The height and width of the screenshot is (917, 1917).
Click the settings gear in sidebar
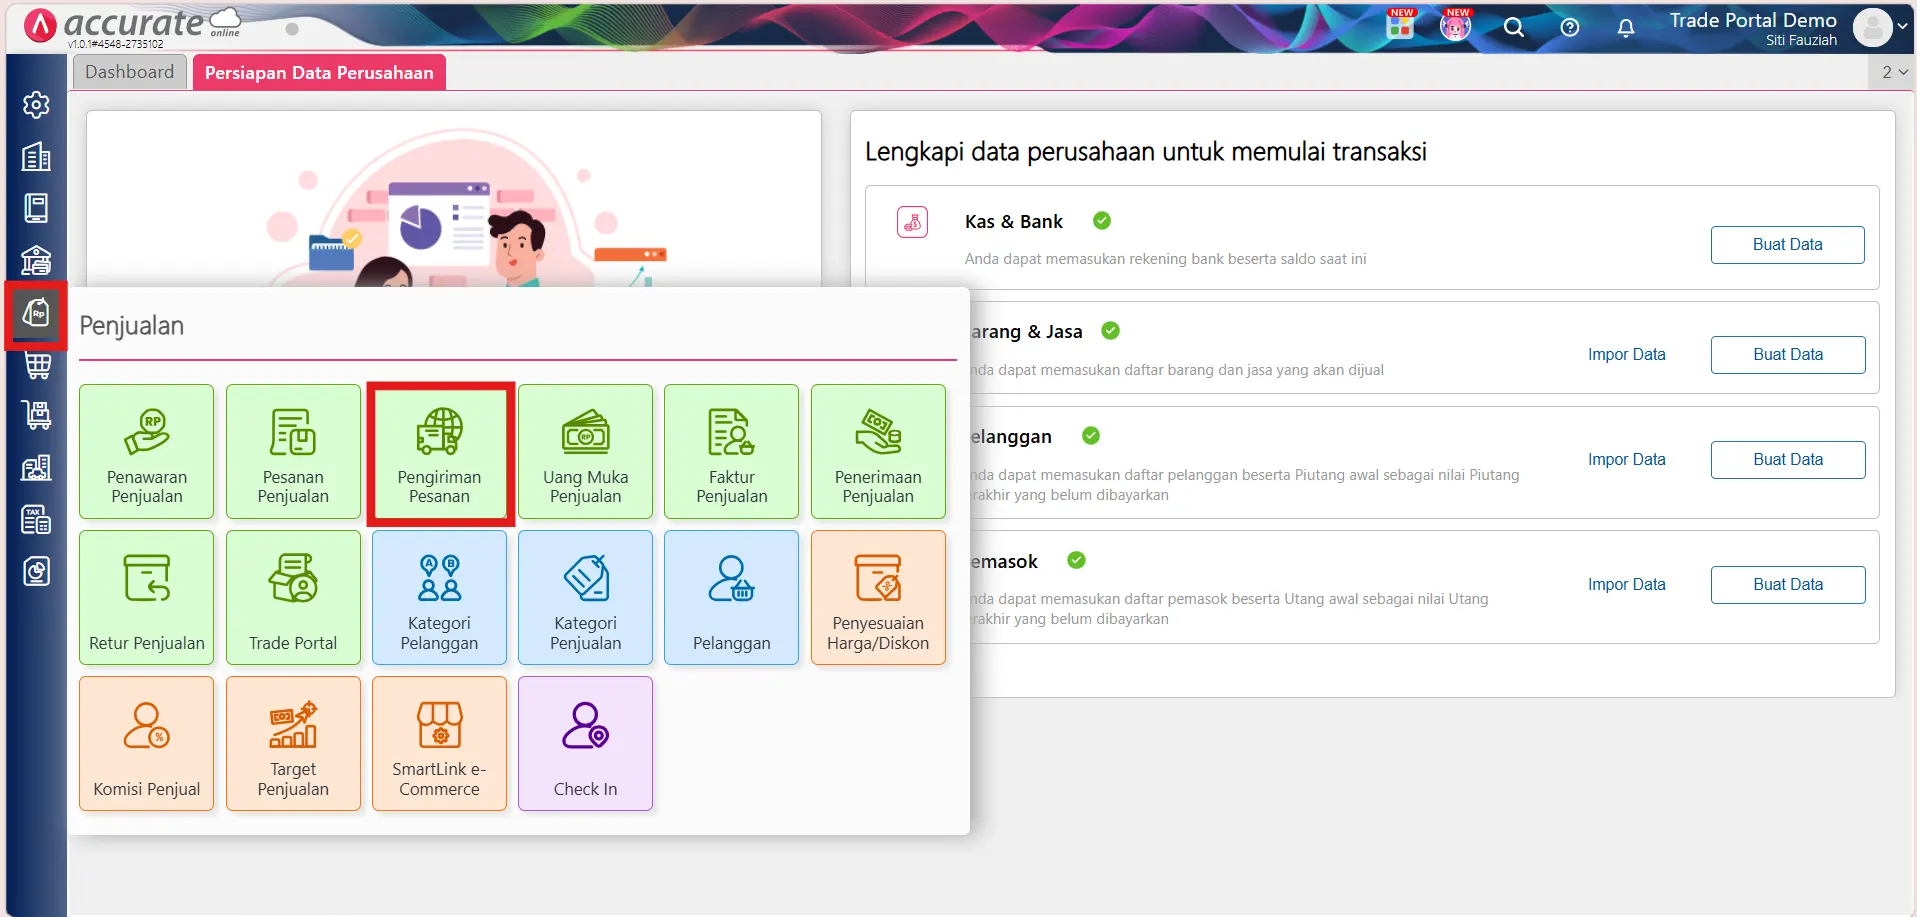click(37, 105)
